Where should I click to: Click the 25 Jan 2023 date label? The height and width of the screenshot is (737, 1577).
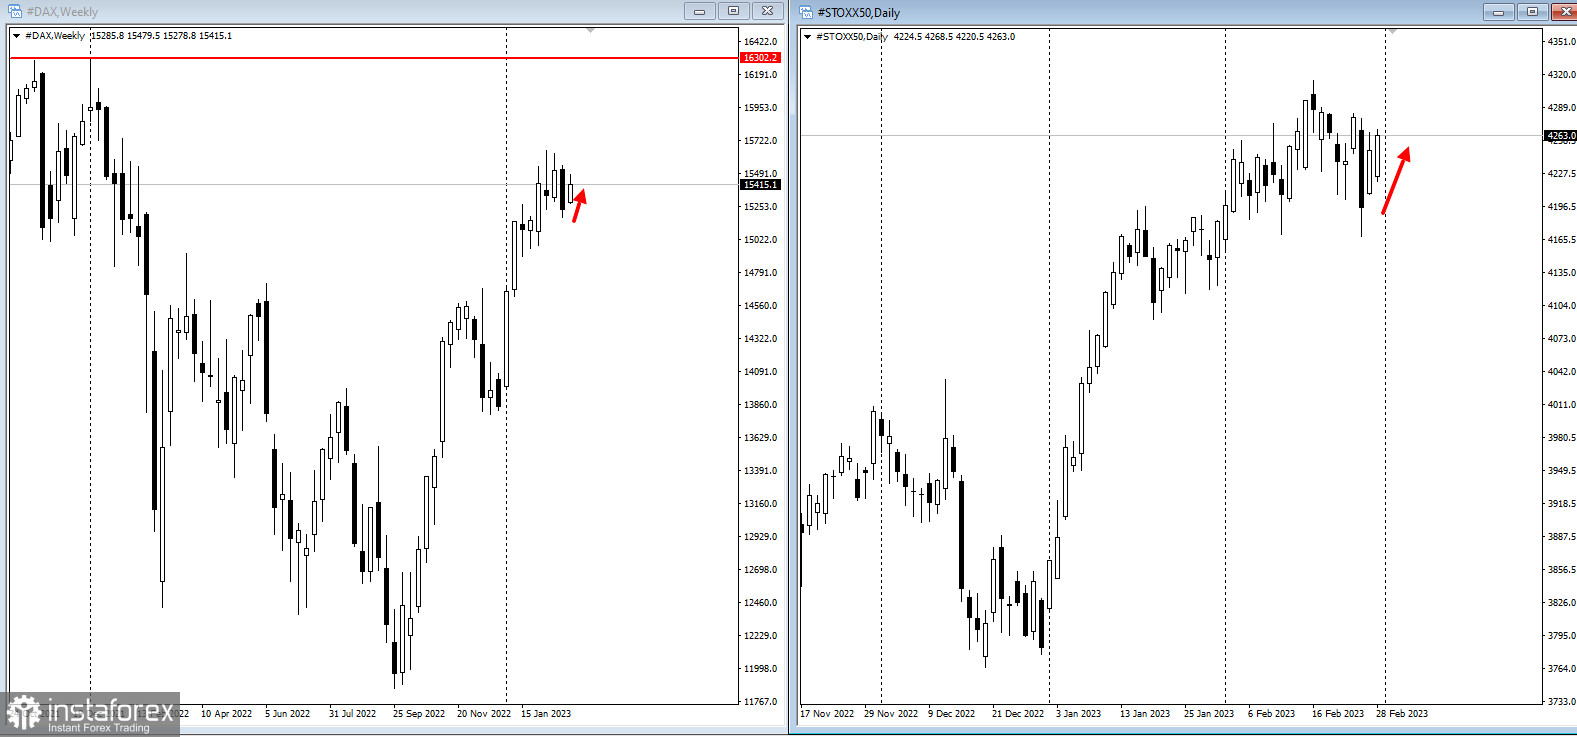(1209, 714)
